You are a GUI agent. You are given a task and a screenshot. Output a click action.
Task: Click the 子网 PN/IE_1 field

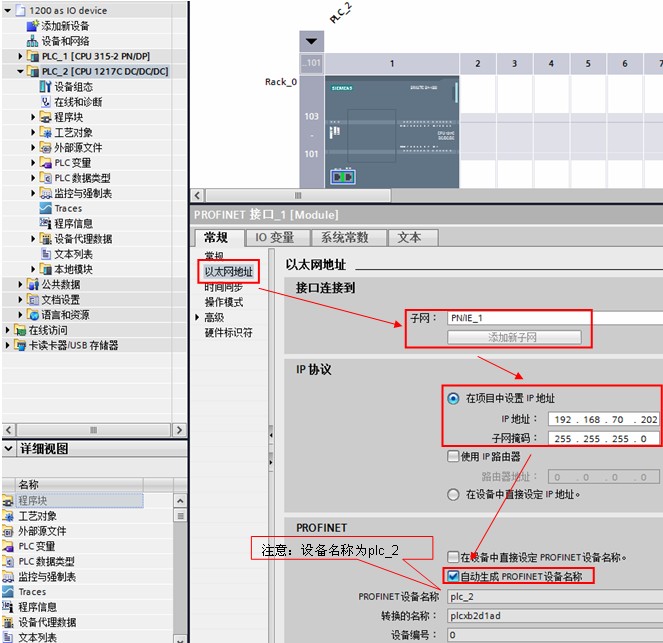(x=555, y=318)
